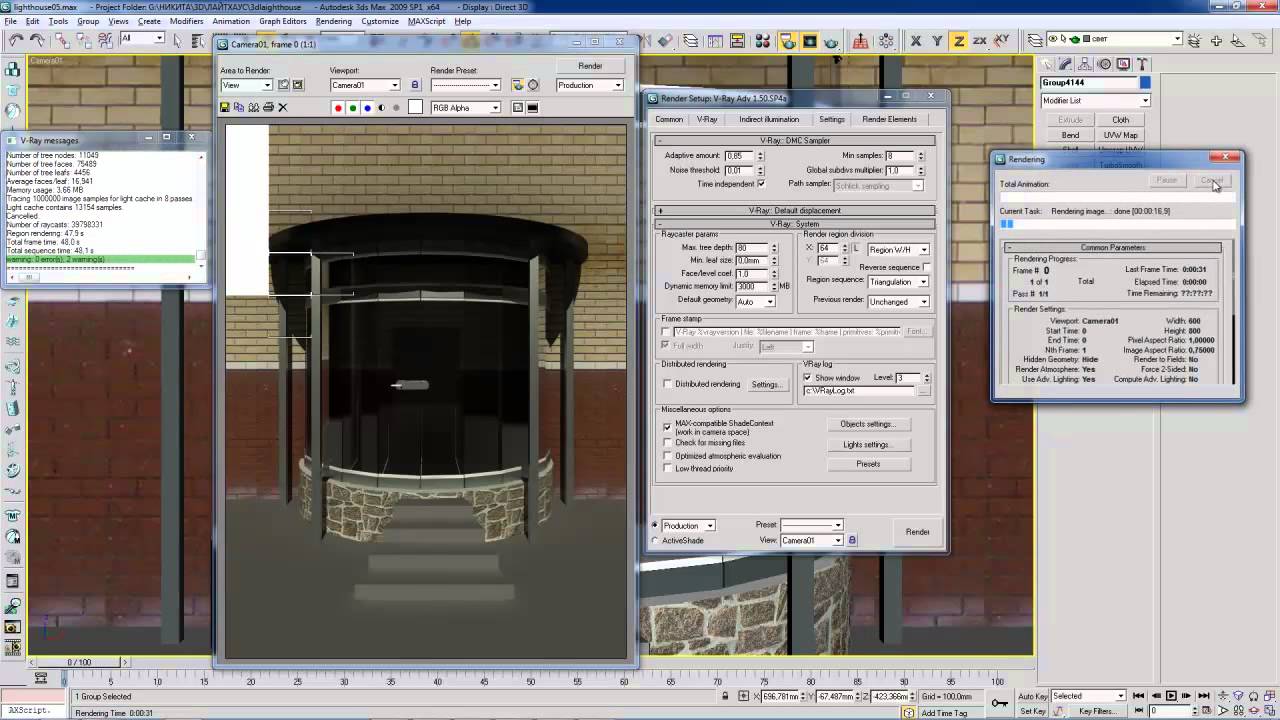
Task: Enable blue channel in frame window
Action: [367, 108]
